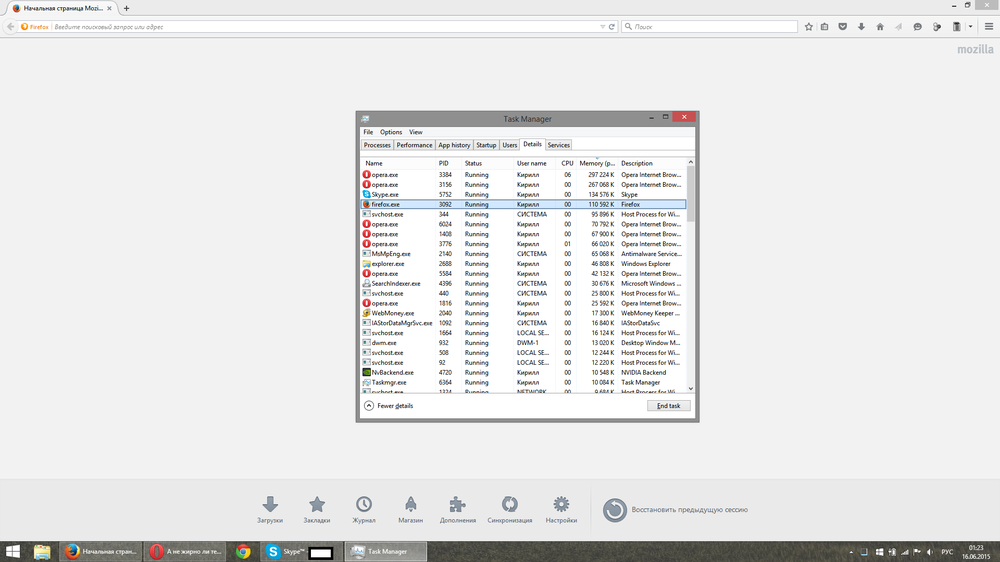Open the Hello chat smiley icon
The image size is (1000, 562).
pos(917,27)
